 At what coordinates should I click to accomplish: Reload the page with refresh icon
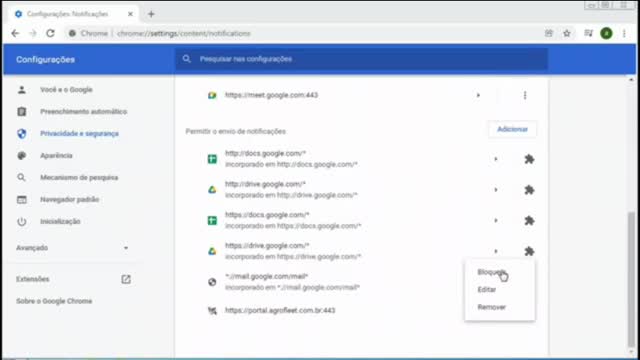[50, 33]
